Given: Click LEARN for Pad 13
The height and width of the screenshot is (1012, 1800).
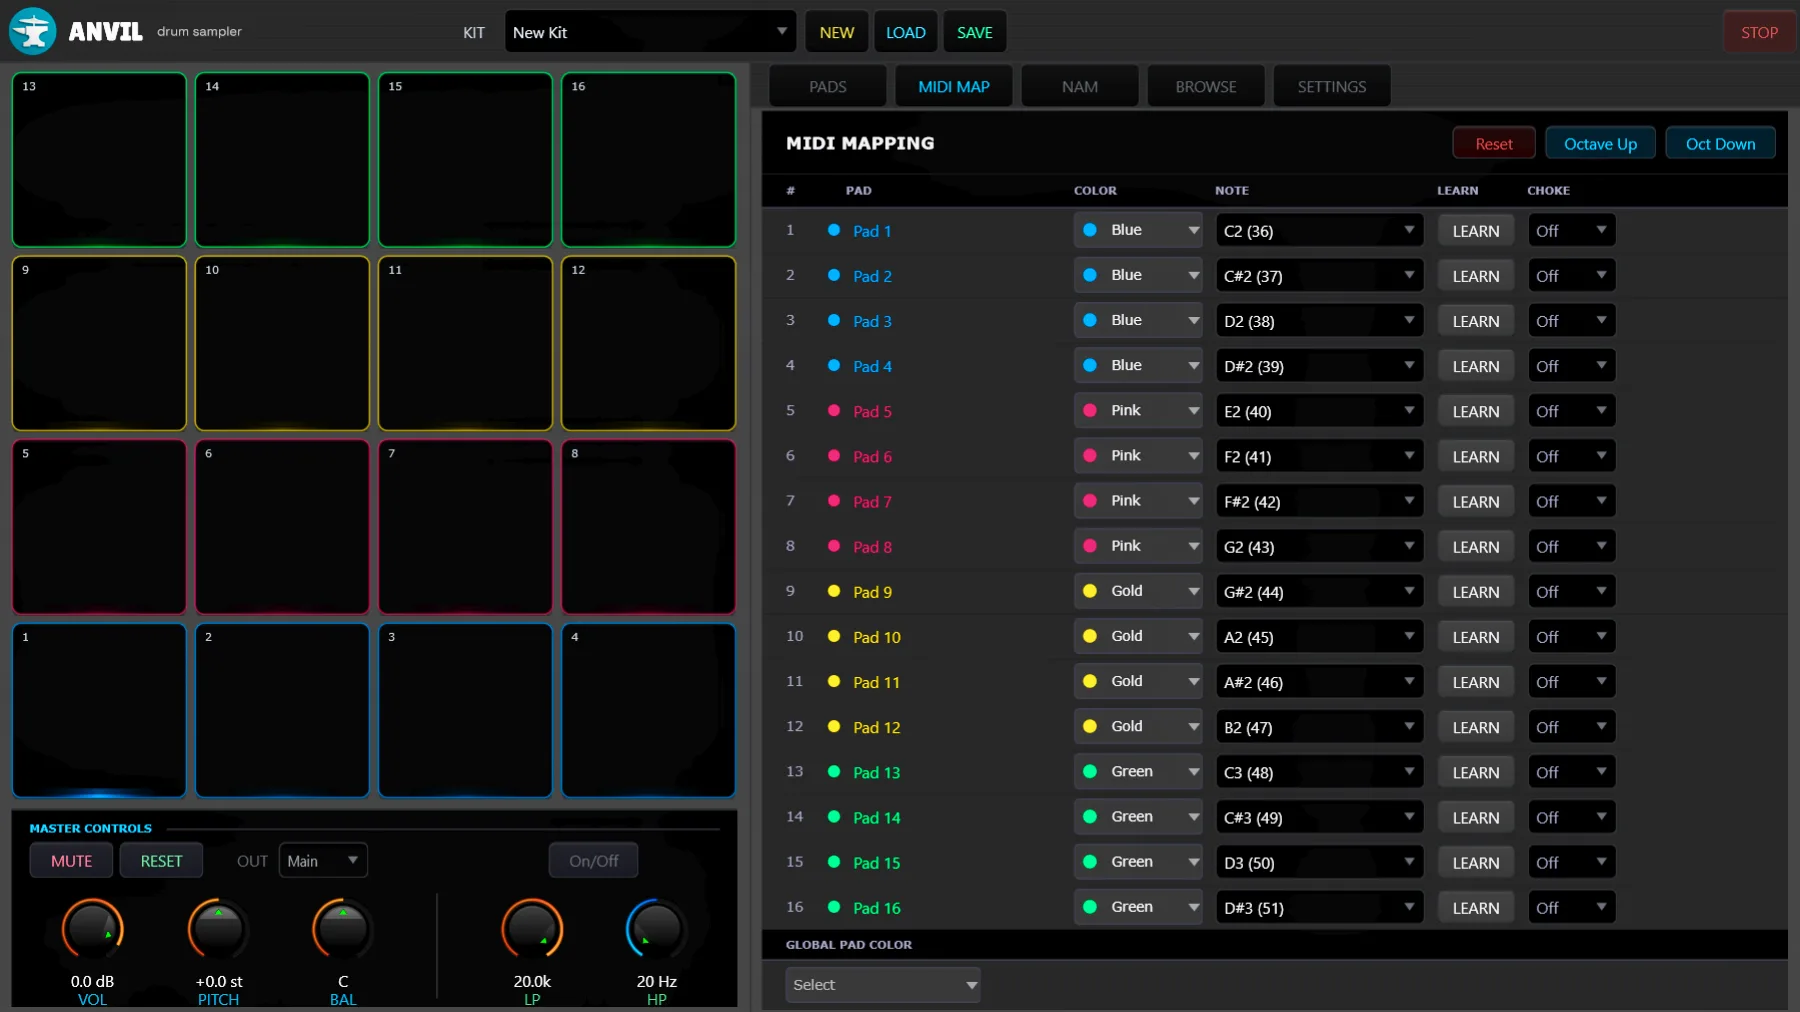Looking at the screenshot, I should [1475, 773].
